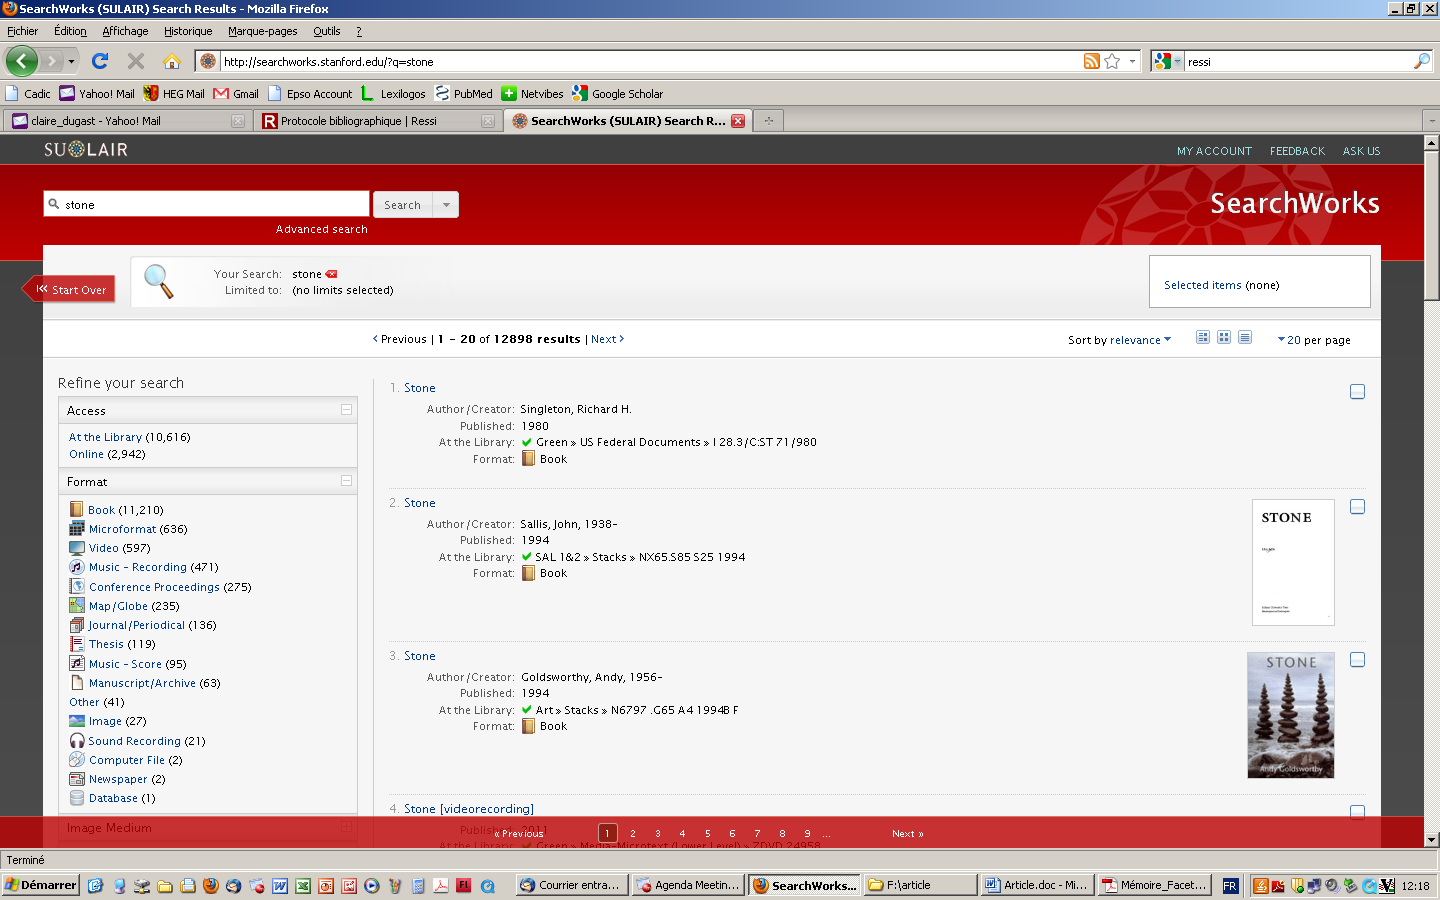Click the Video facet icon
Screen dimensions: 1440x900
(x=77, y=548)
